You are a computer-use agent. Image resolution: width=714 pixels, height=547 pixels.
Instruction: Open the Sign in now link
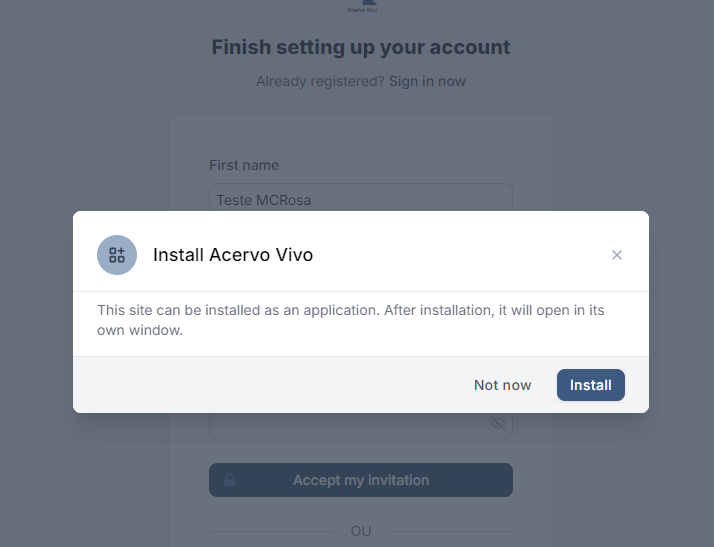pos(427,81)
